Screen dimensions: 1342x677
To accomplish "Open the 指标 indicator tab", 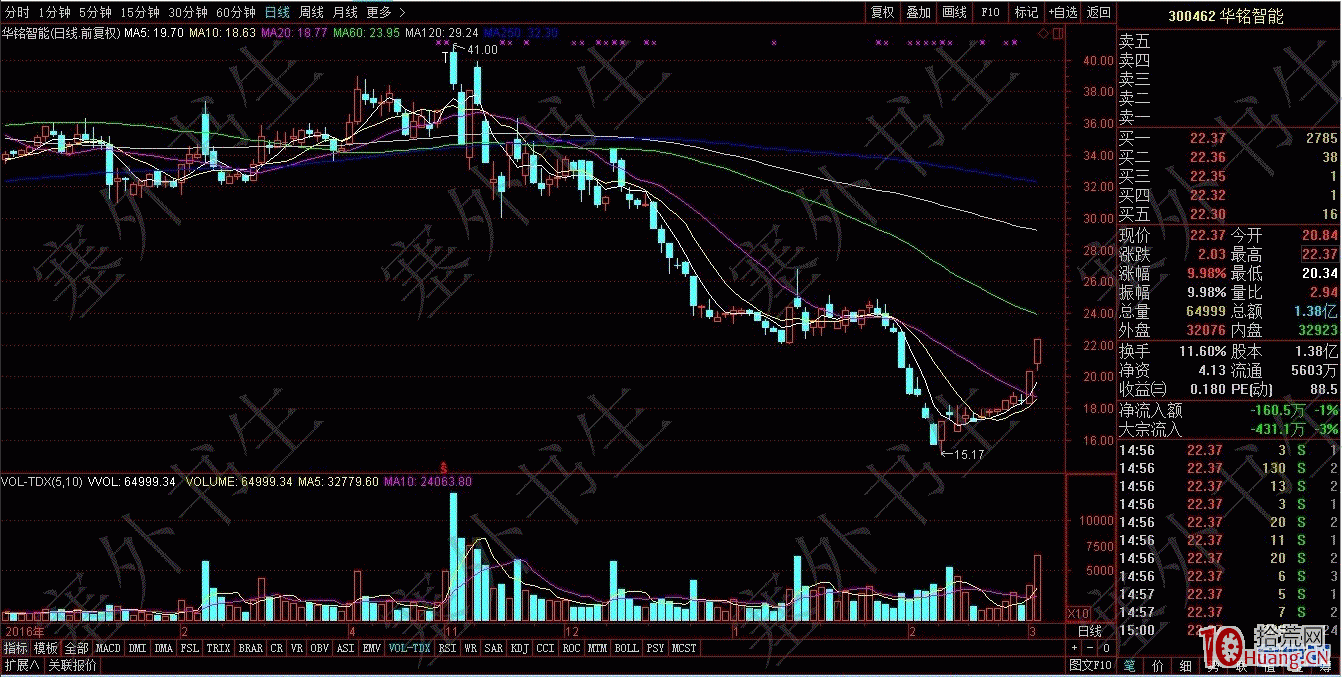I will pyautogui.click(x=15, y=648).
